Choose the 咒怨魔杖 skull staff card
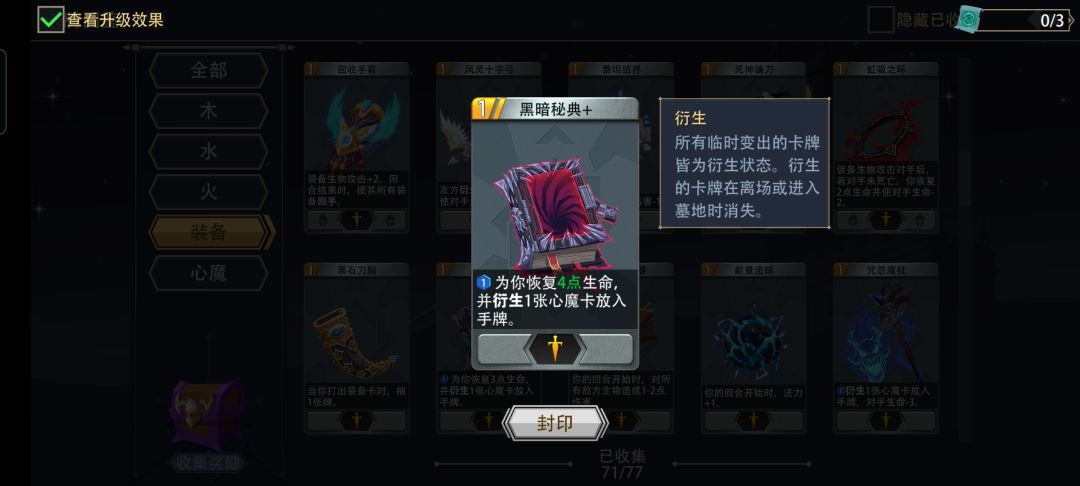The image size is (1080, 486). pyautogui.click(x=886, y=348)
